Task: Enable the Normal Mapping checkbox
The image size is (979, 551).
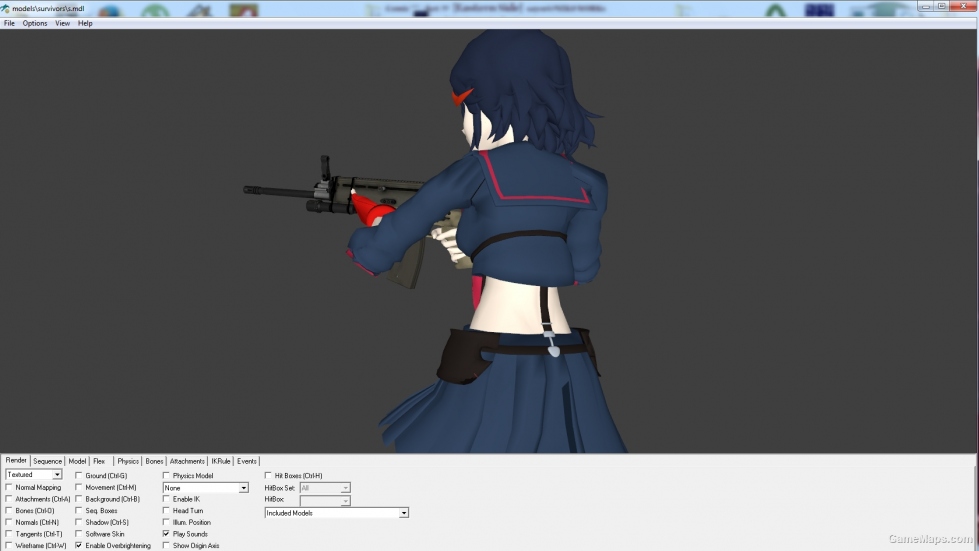Action: coord(9,487)
